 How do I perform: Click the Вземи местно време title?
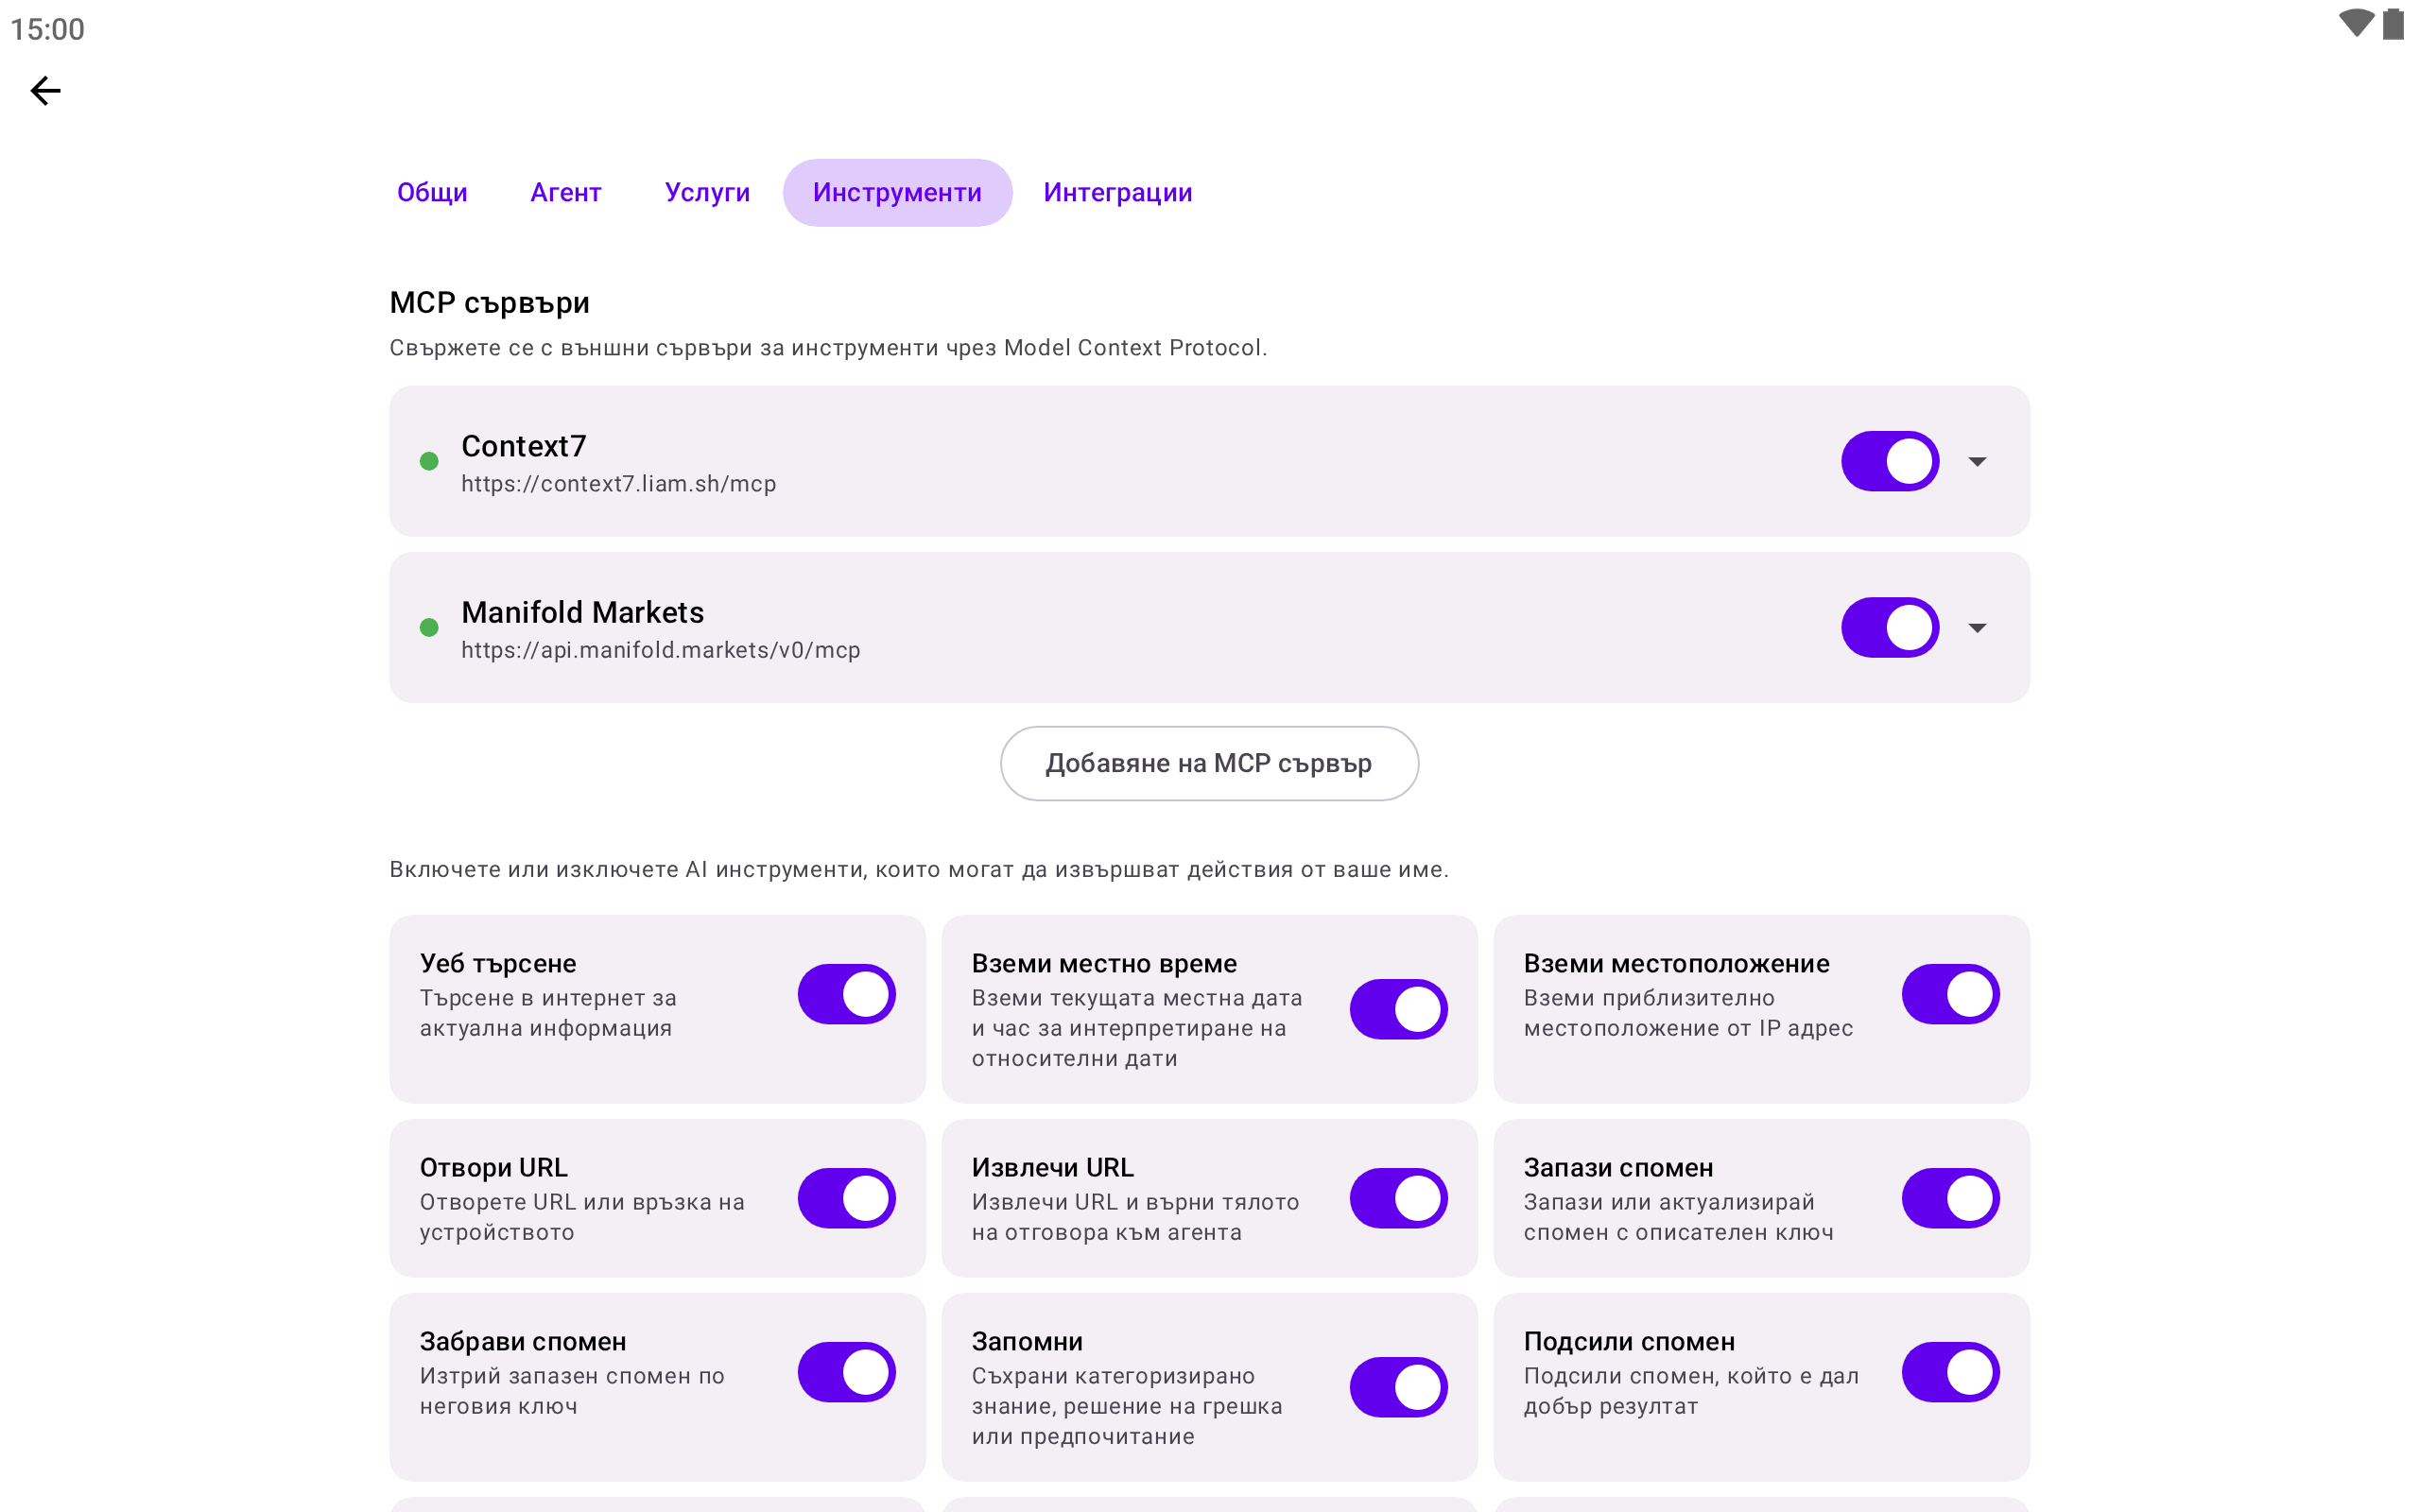click(1104, 964)
